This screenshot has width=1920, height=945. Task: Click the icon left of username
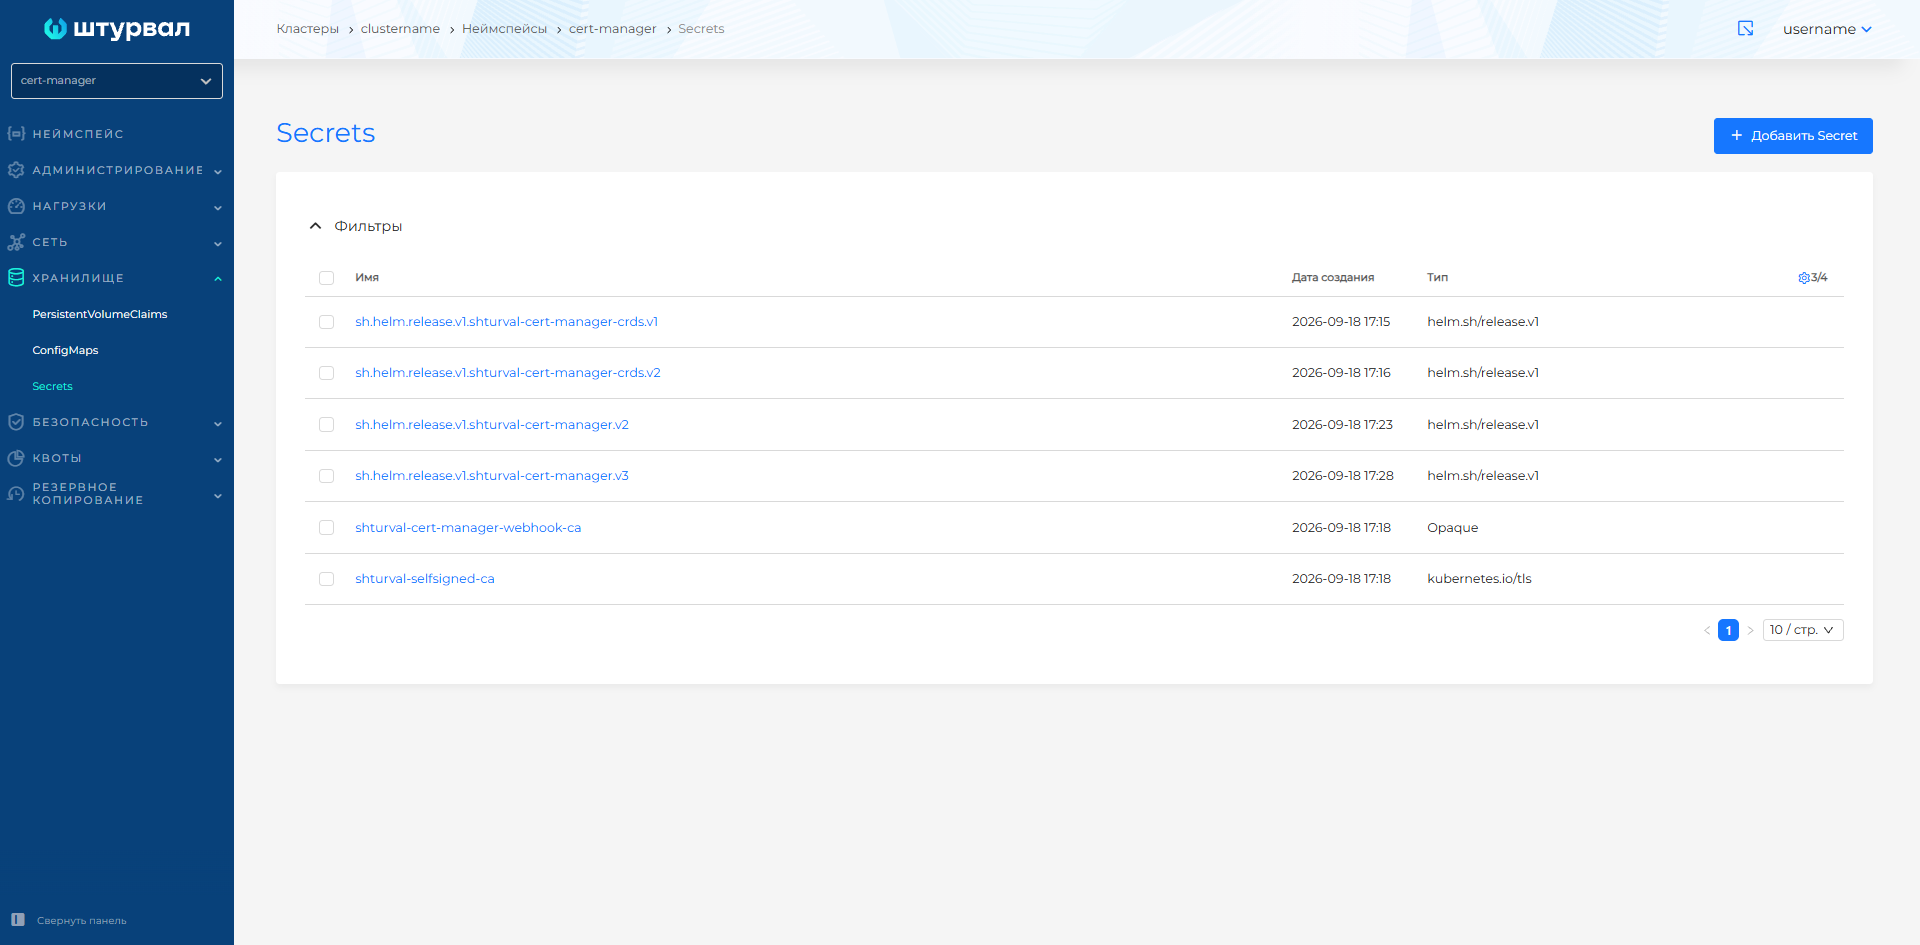pos(1746,29)
